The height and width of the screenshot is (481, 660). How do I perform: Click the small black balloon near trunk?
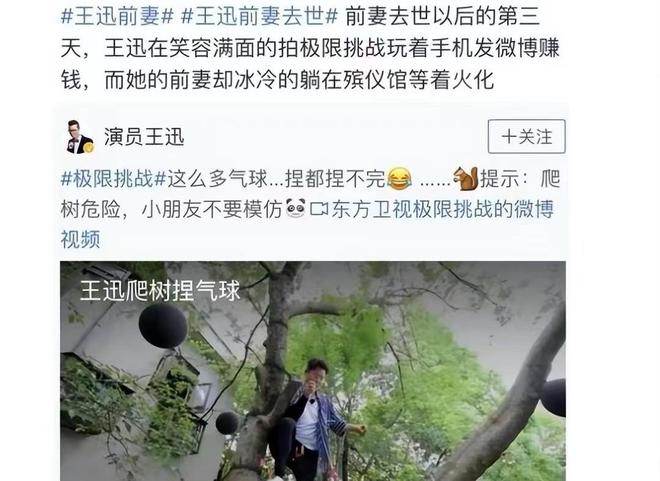pos(227,423)
